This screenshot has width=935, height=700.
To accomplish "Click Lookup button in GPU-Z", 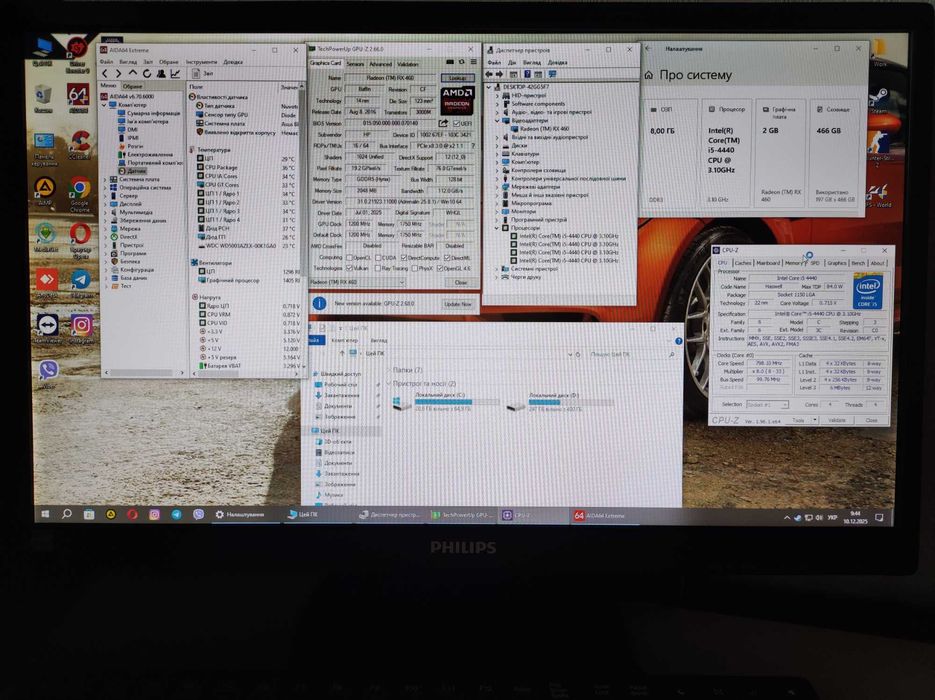I will pos(457,78).
